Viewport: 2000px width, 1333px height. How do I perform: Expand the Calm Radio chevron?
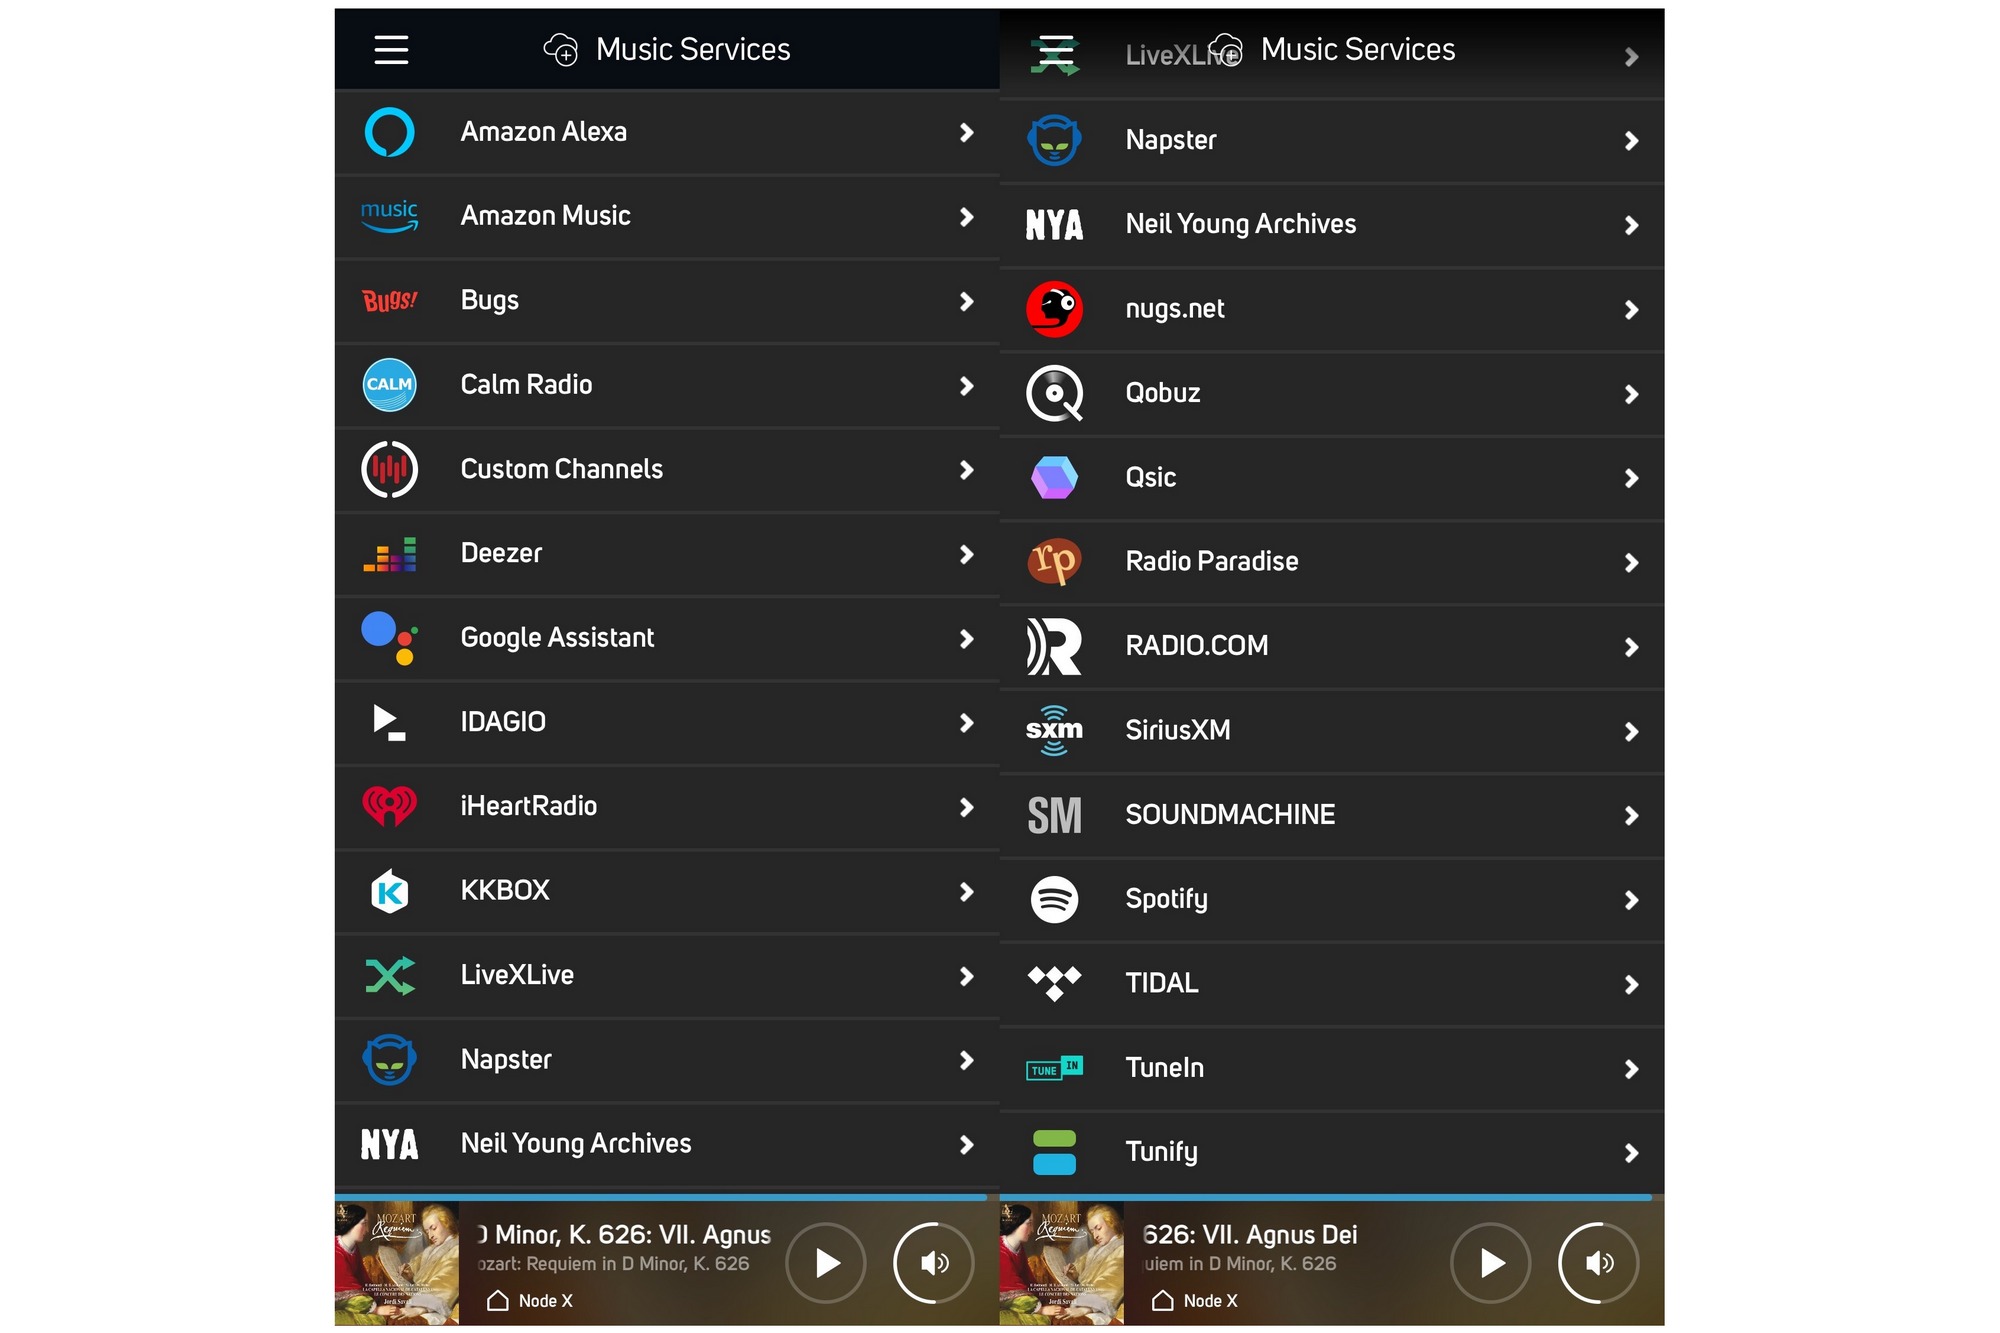coord(966,385)
